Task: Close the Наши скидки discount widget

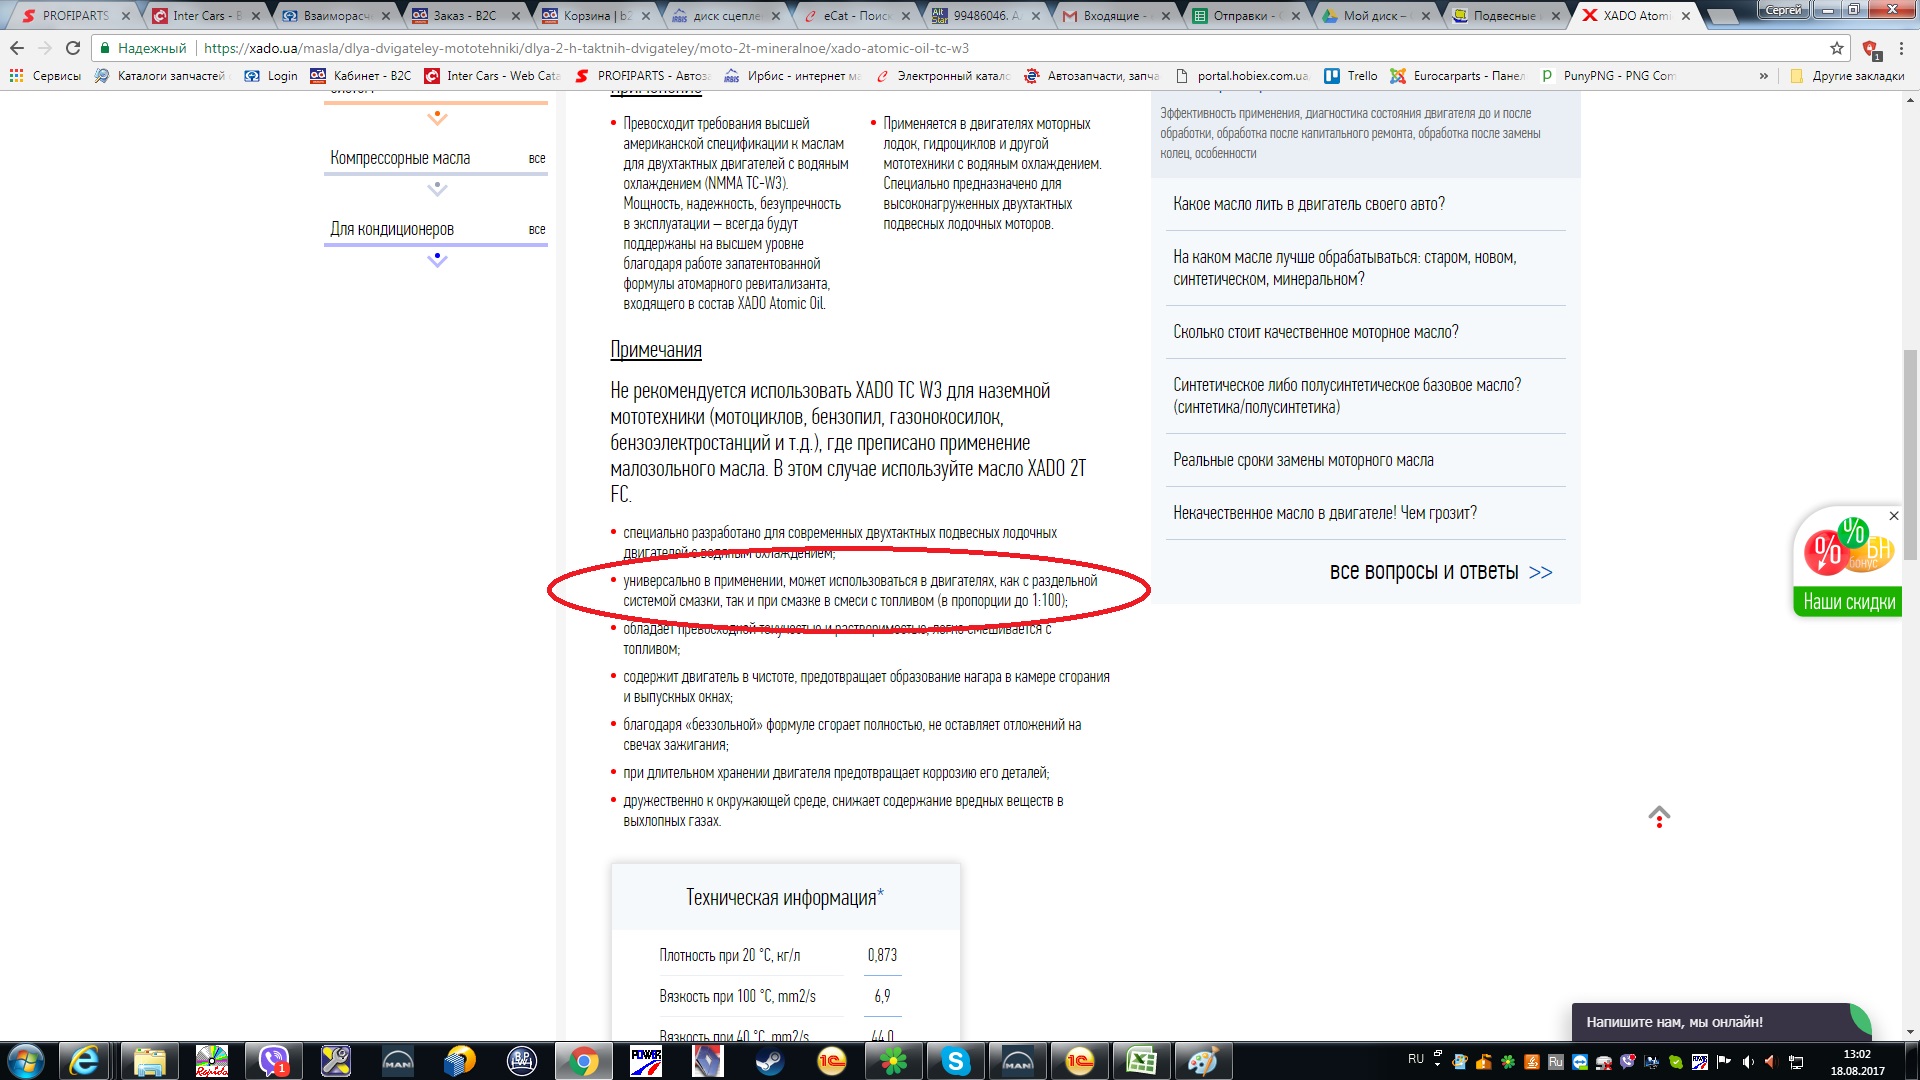Action: coord(1893,516)
